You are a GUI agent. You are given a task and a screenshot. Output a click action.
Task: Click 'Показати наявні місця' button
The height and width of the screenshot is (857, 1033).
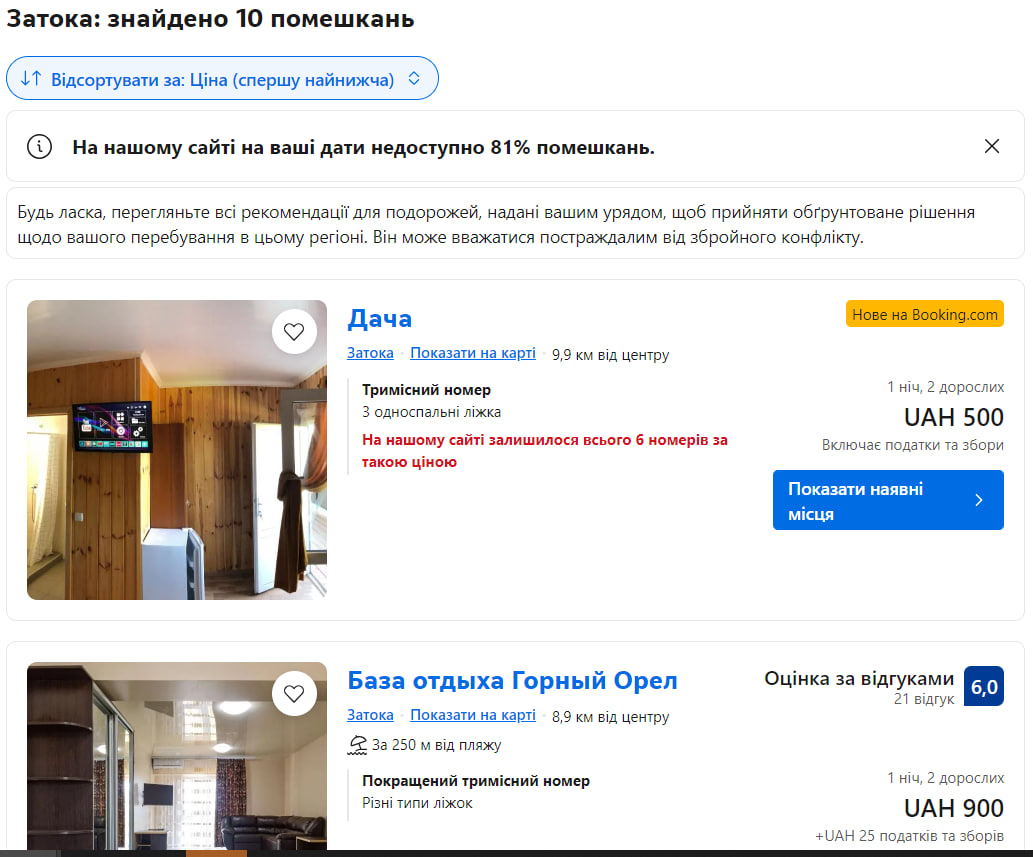point(888,500)
